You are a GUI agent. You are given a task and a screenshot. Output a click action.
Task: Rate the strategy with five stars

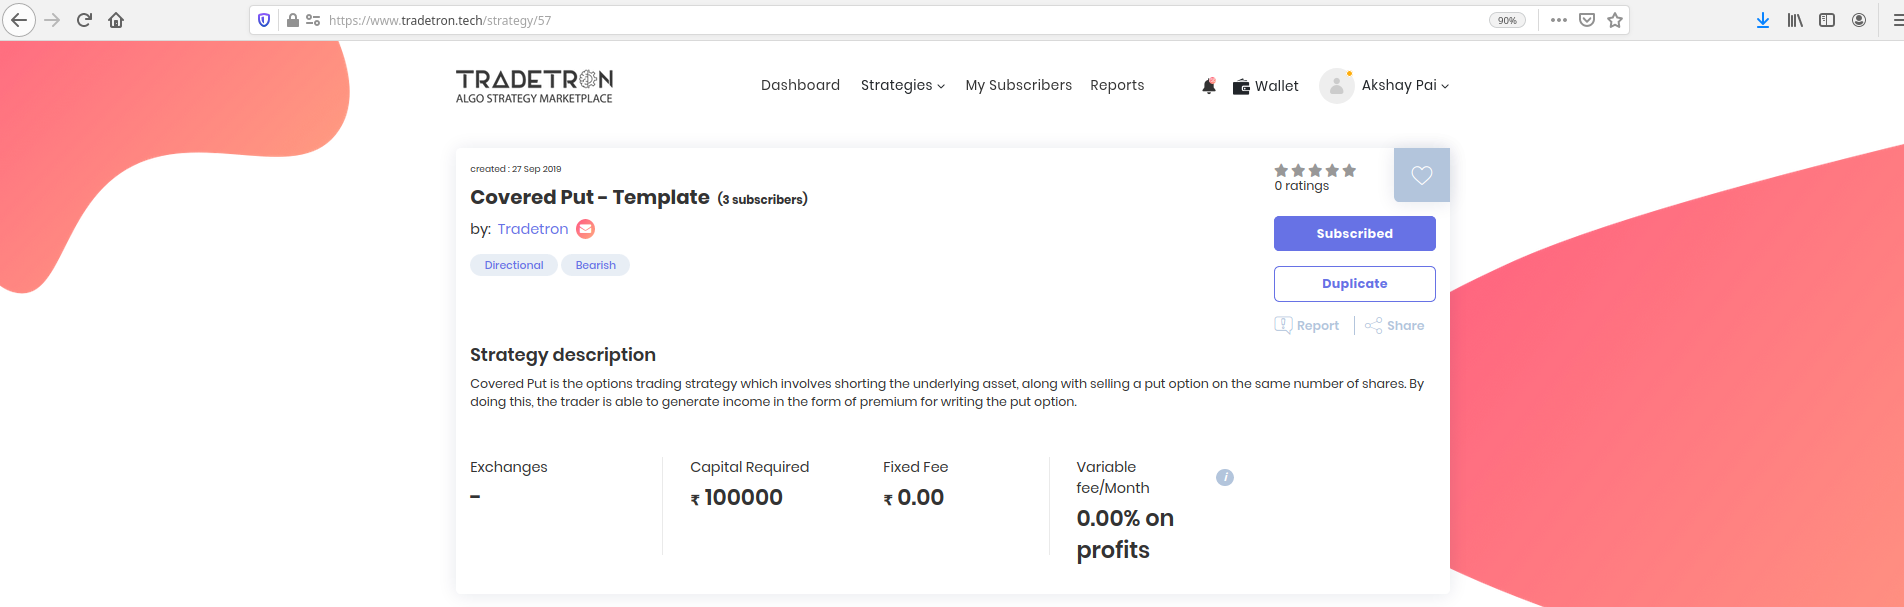(1349, 171)
